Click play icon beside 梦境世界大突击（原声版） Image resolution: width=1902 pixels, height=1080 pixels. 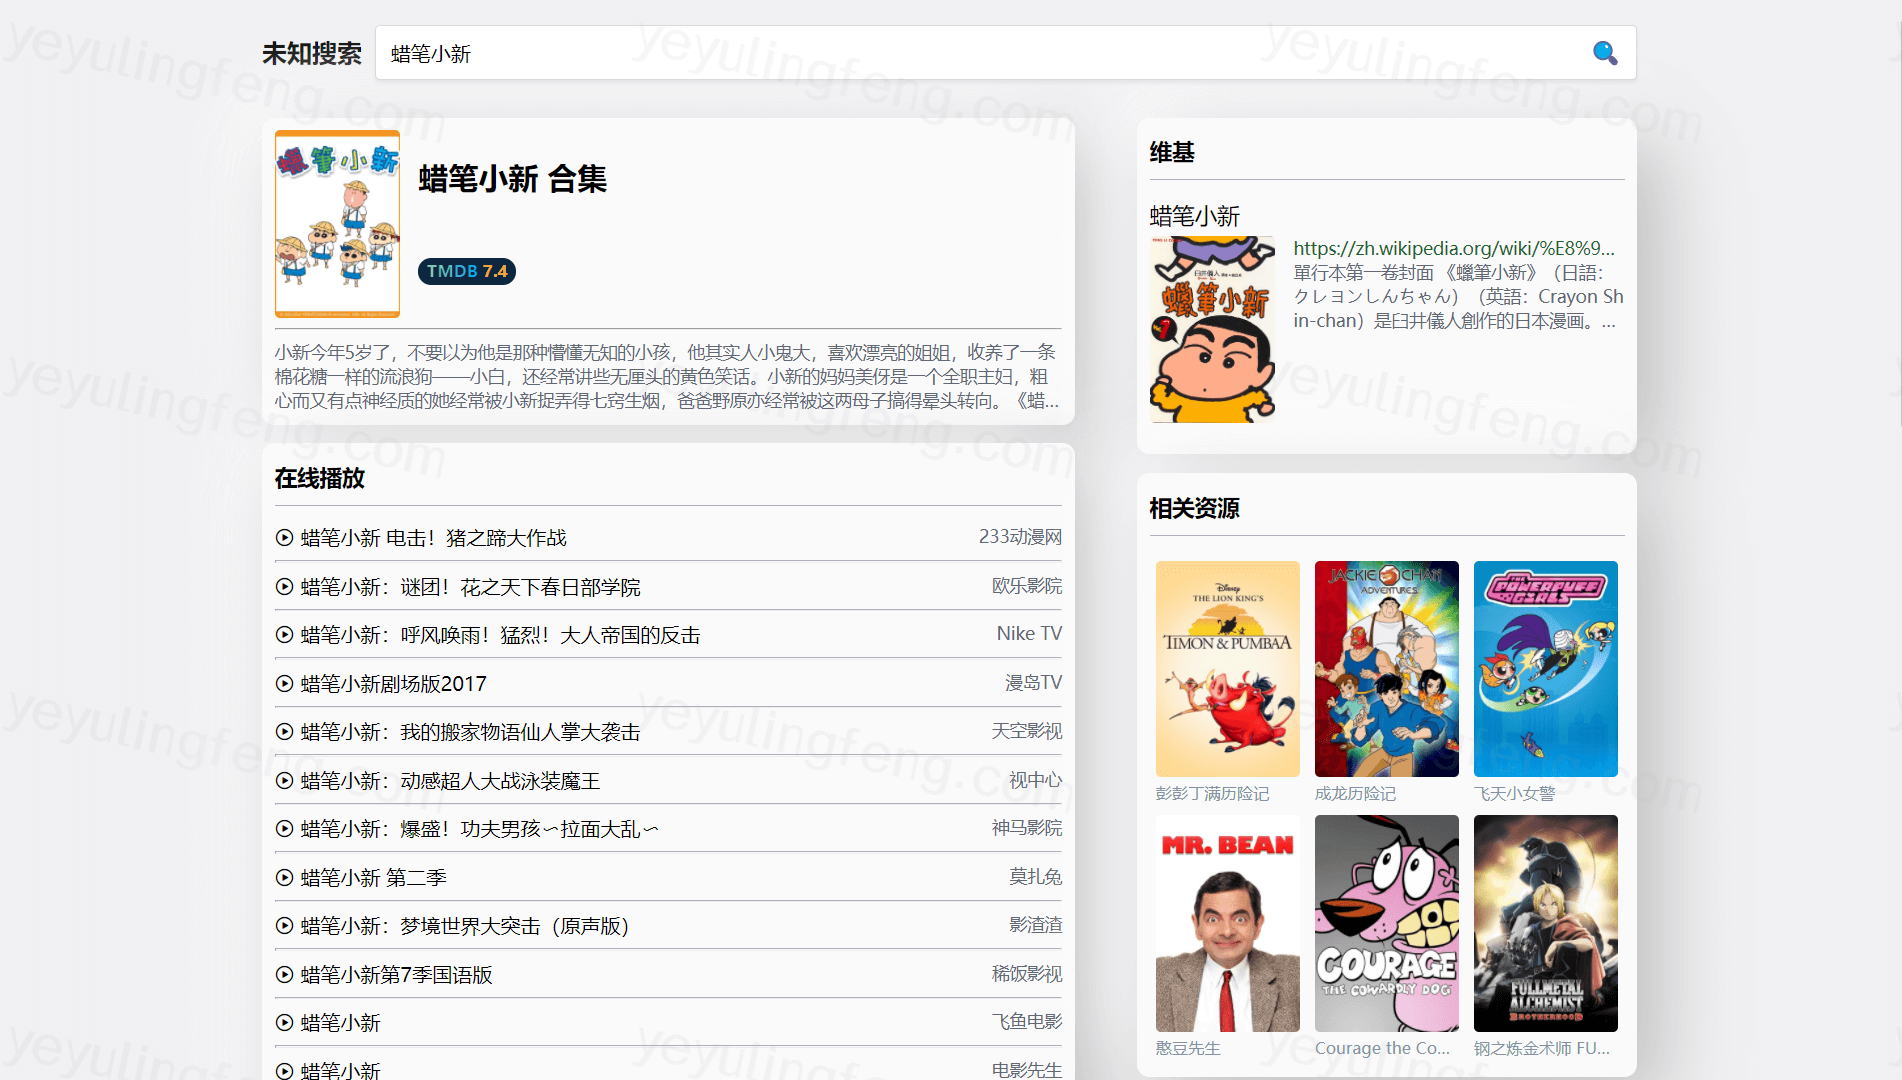pyautogui.click(x=284, y=926)
